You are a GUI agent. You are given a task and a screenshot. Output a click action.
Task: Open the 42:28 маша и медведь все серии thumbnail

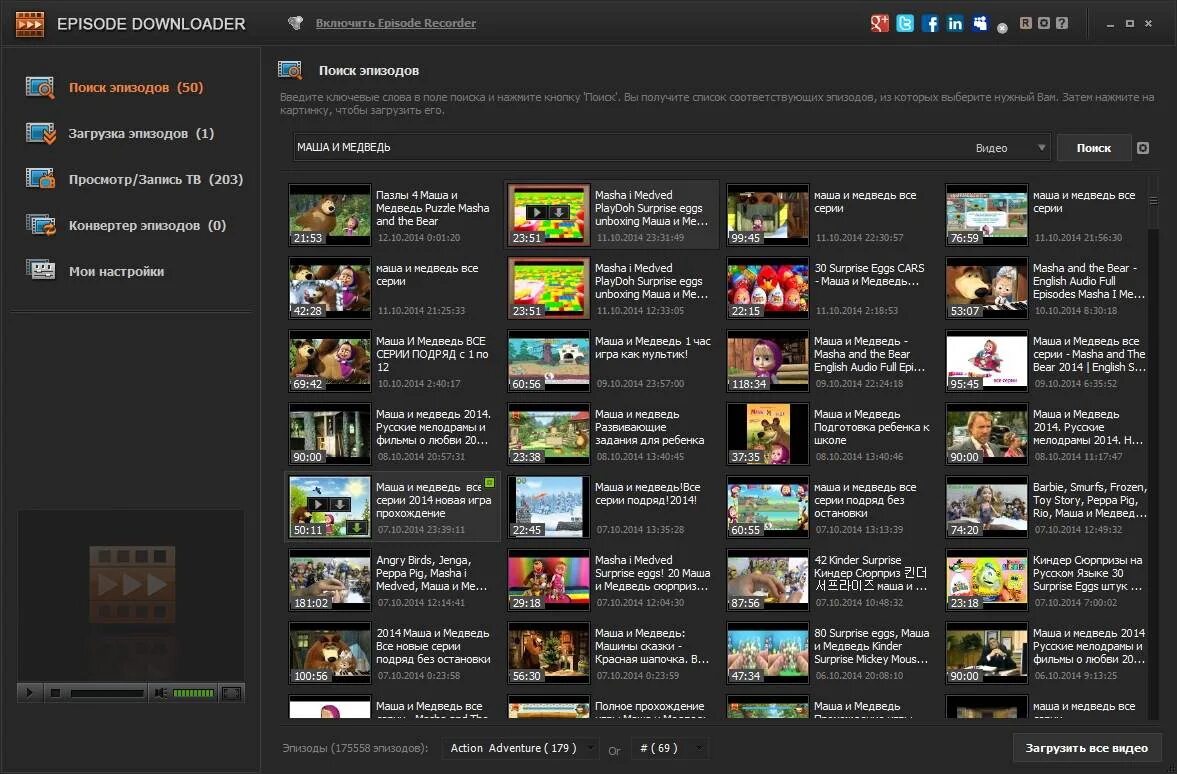330,288
